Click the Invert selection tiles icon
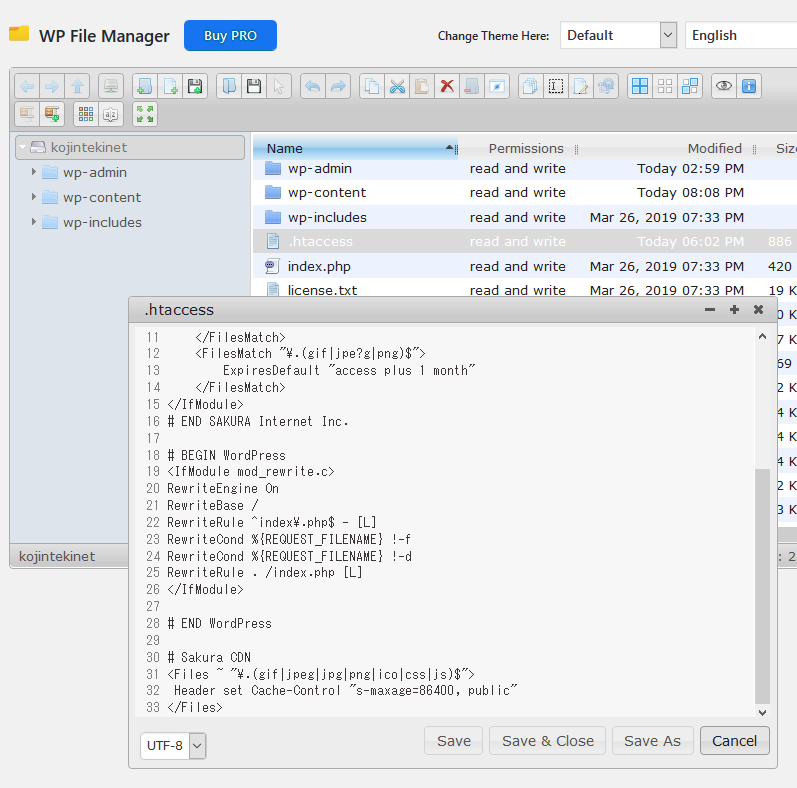 [x=690, y=86]
